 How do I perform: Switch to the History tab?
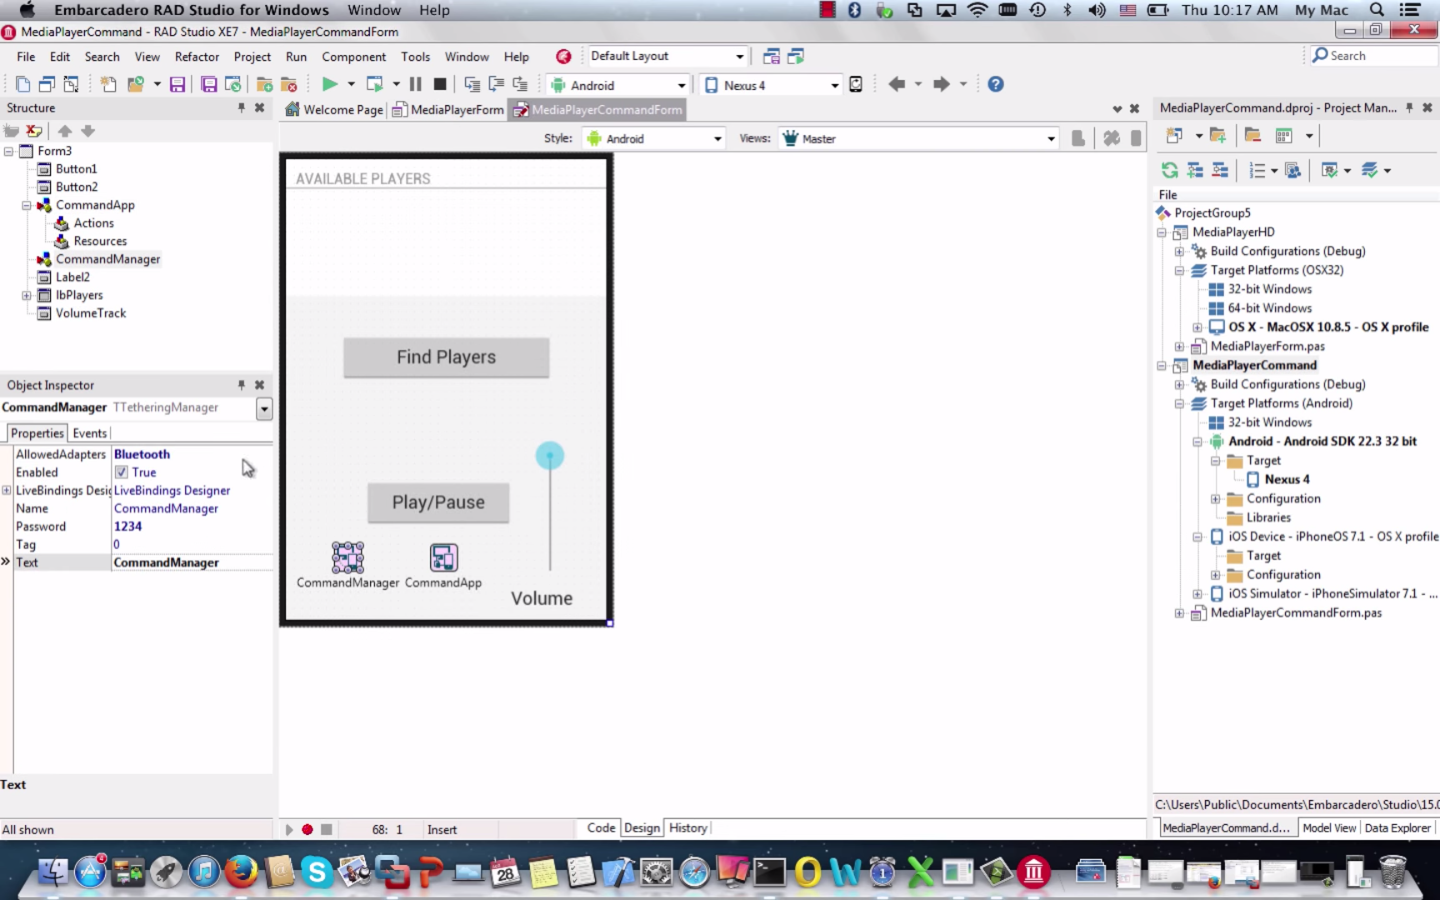[688, 828]
